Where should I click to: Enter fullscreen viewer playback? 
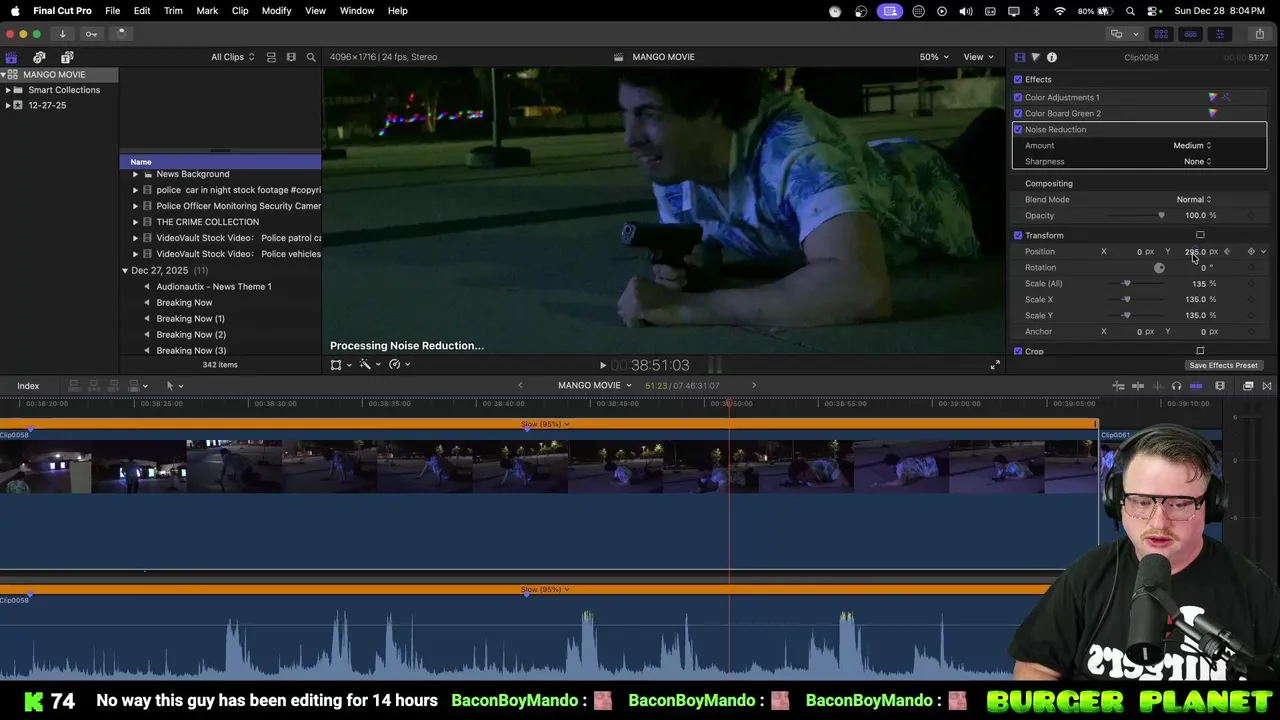(995, 365)
